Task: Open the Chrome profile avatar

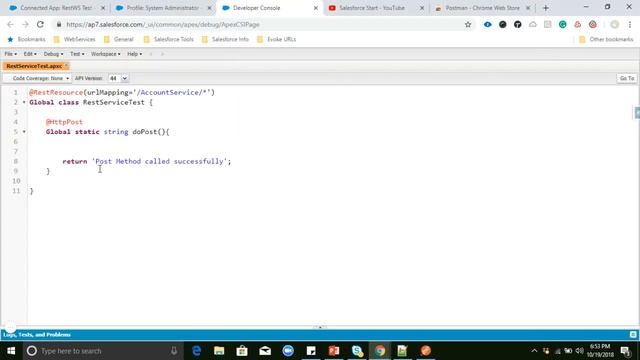Action: (614, 24)
